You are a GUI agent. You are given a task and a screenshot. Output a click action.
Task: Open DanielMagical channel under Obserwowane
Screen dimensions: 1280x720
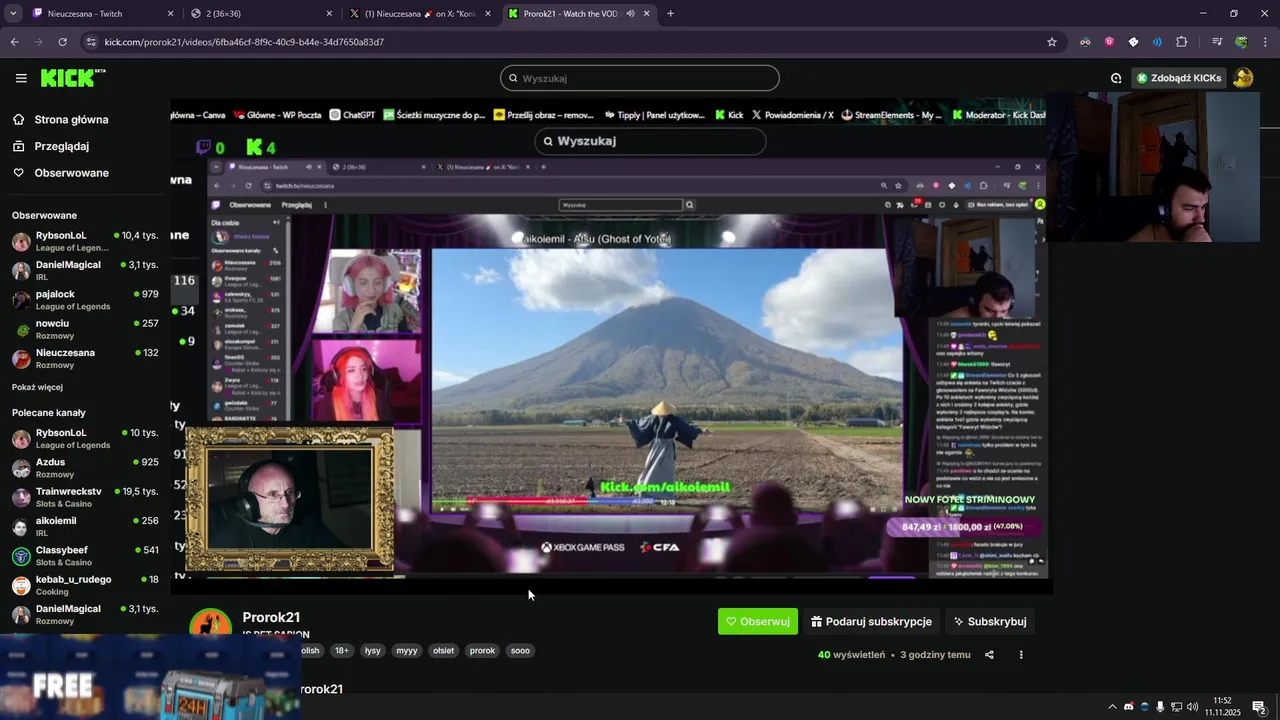click(85, 270)
